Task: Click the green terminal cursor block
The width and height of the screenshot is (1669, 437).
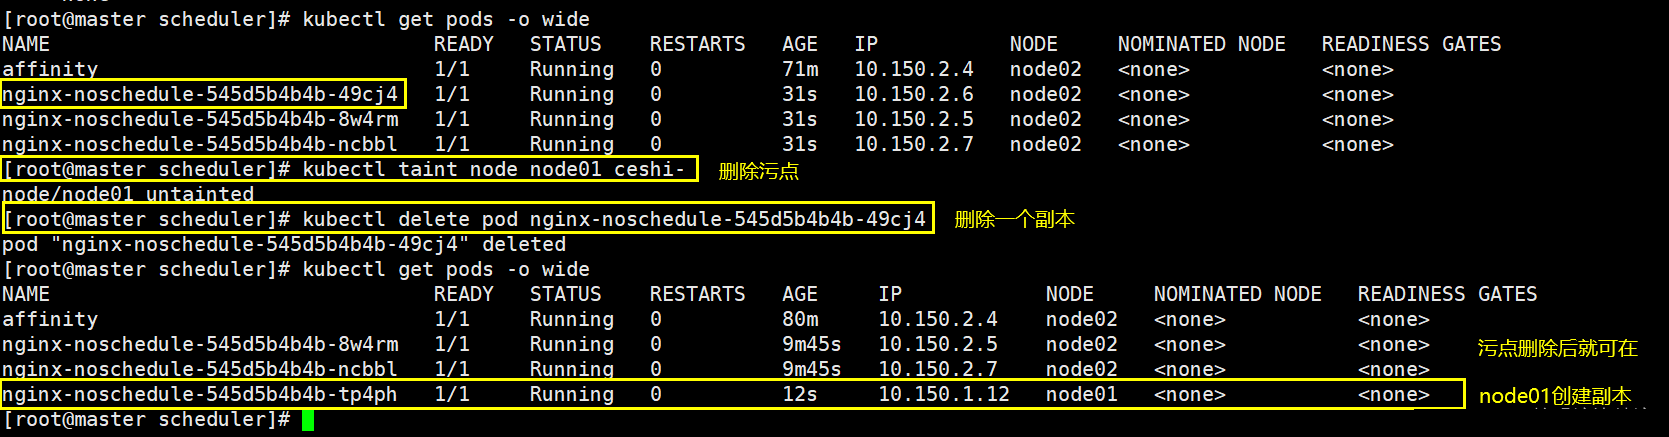Action: click(308, 420)
